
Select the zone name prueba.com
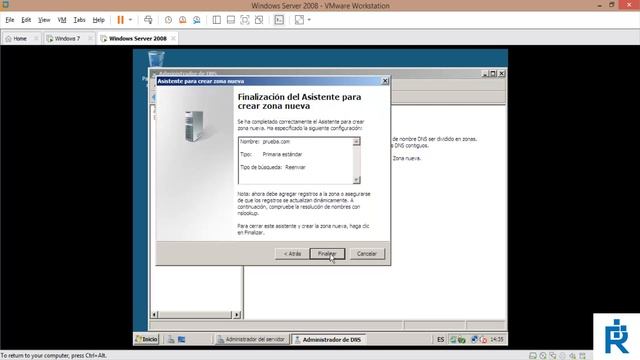coord(276,142)
